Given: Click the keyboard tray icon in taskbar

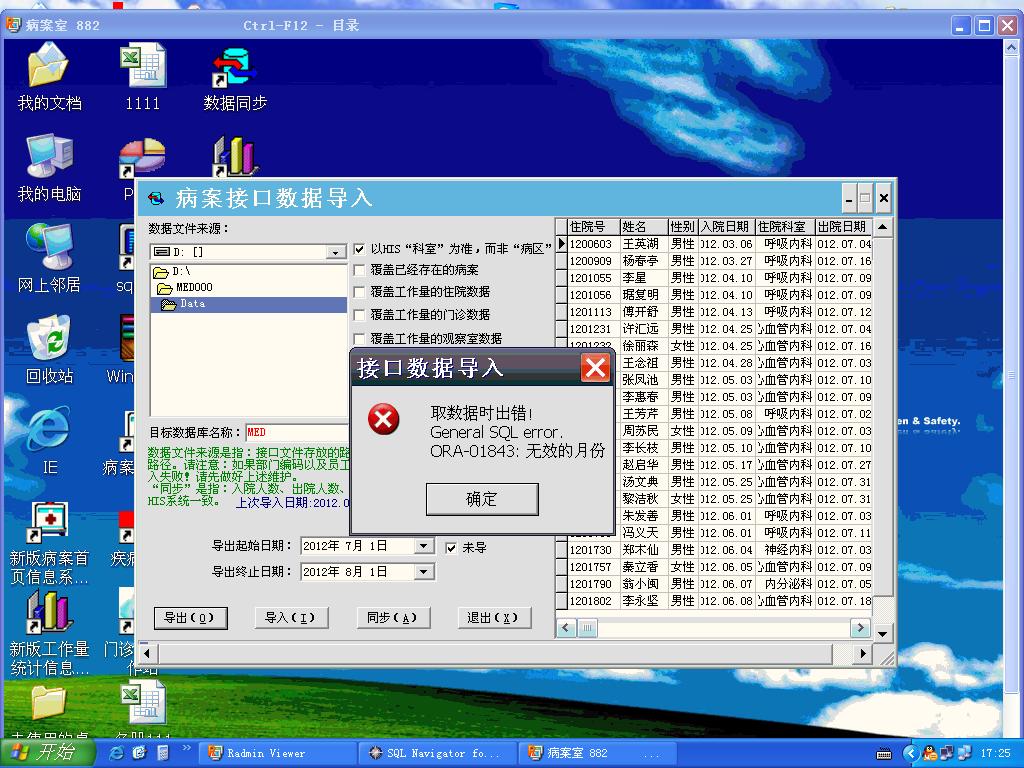Looking at the screenshot, I should tap(884, 754).
